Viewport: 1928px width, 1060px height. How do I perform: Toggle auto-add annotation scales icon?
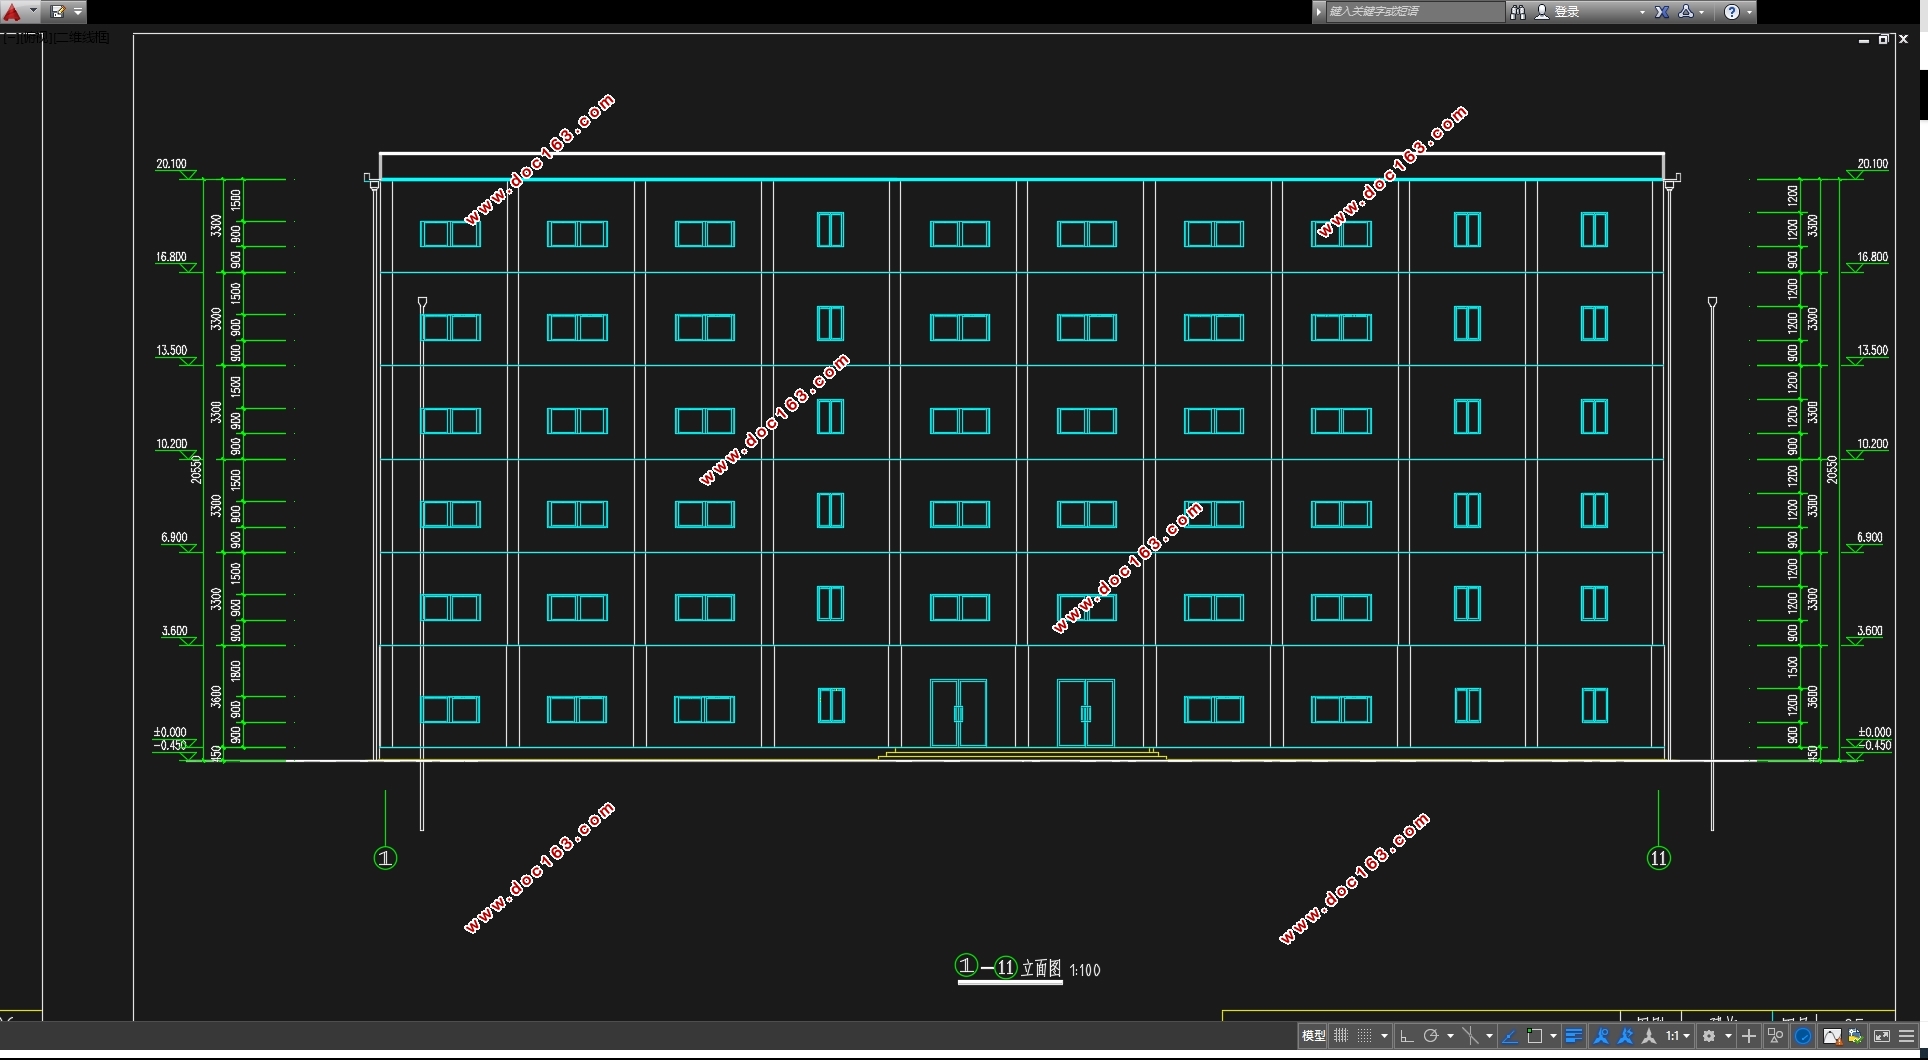1625,1036
